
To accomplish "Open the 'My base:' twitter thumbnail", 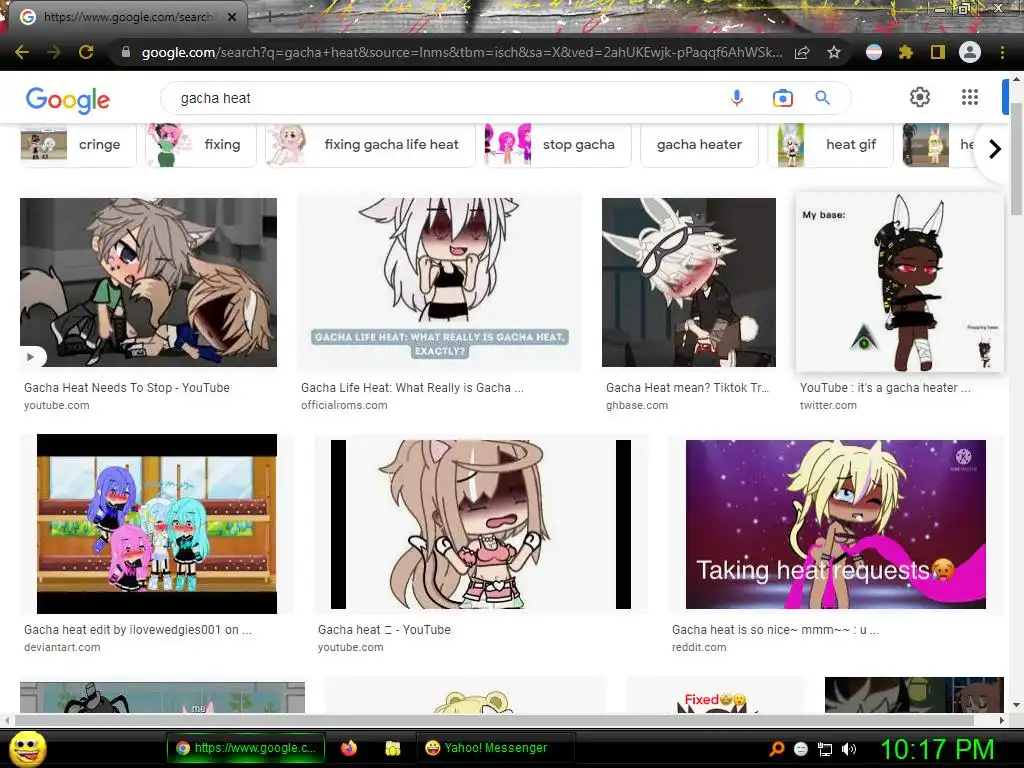I will [899, 282].
